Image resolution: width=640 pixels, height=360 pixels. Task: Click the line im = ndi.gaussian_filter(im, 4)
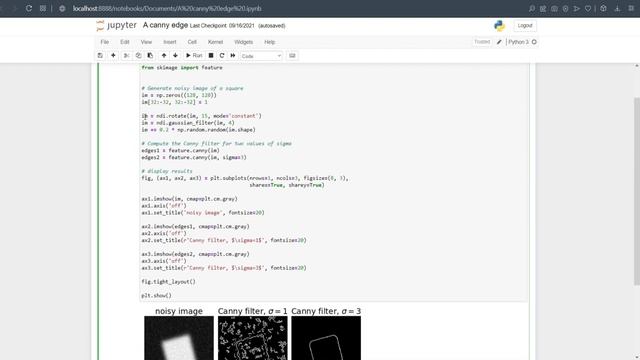coord(188,123)
